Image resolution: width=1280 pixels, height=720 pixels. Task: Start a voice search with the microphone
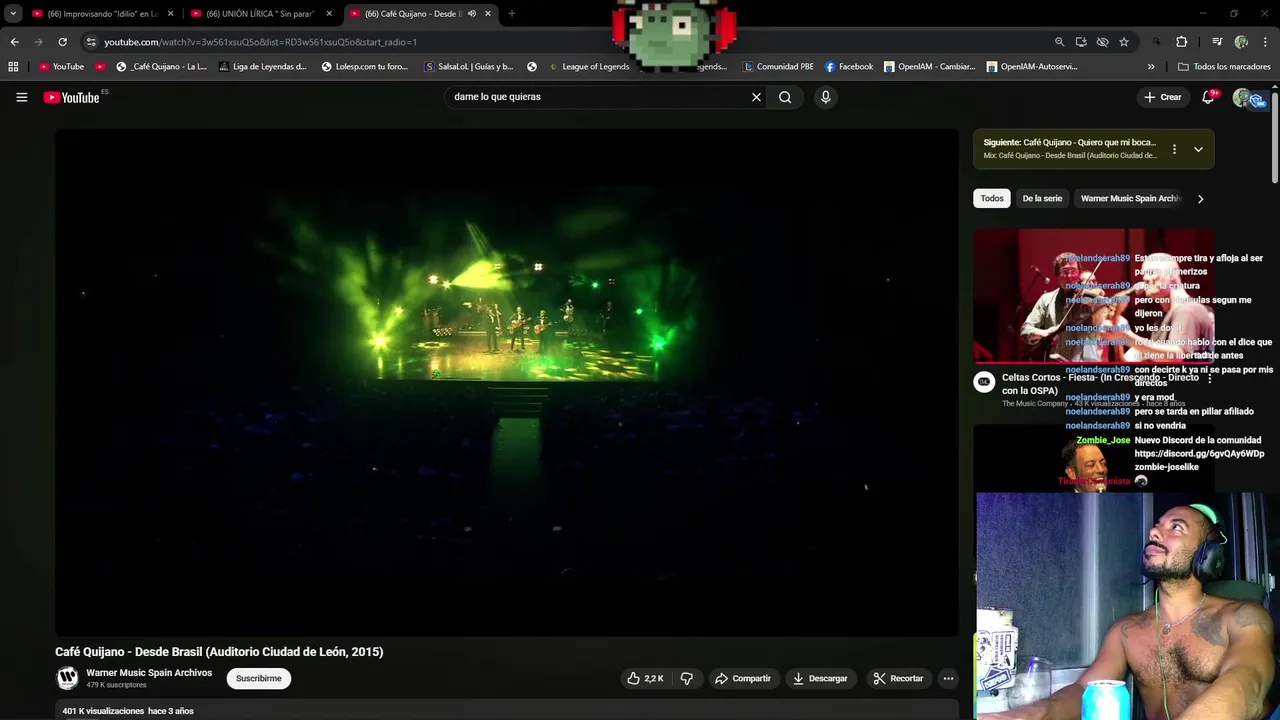(825, 97)
